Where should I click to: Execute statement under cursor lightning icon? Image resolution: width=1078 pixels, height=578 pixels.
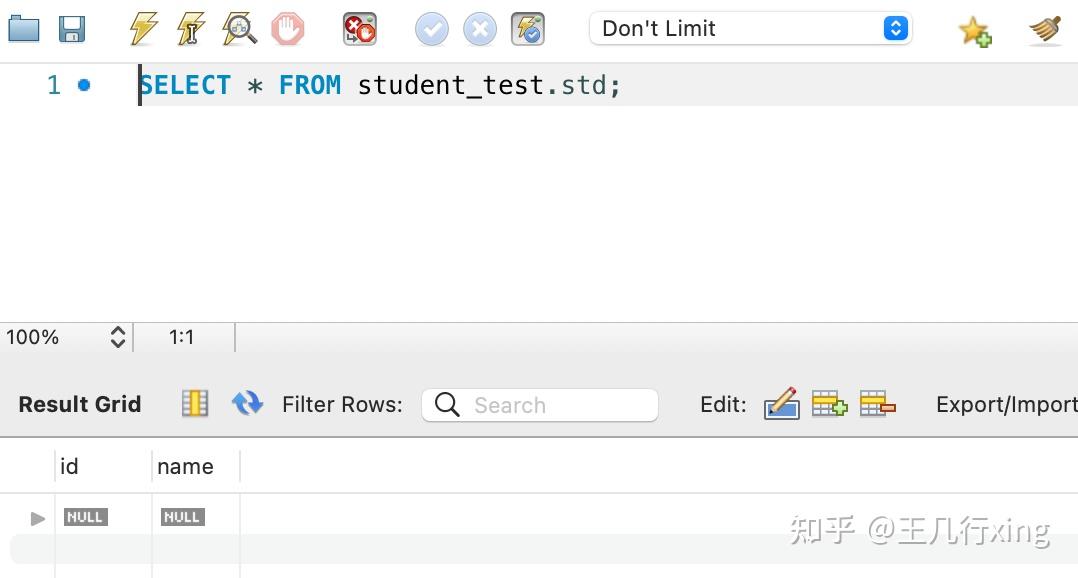tap(190, 30)
